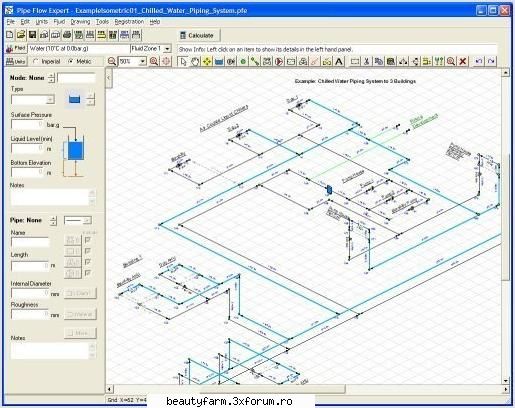Open the 50% zoom level dropdown

[x=142, y=61]
